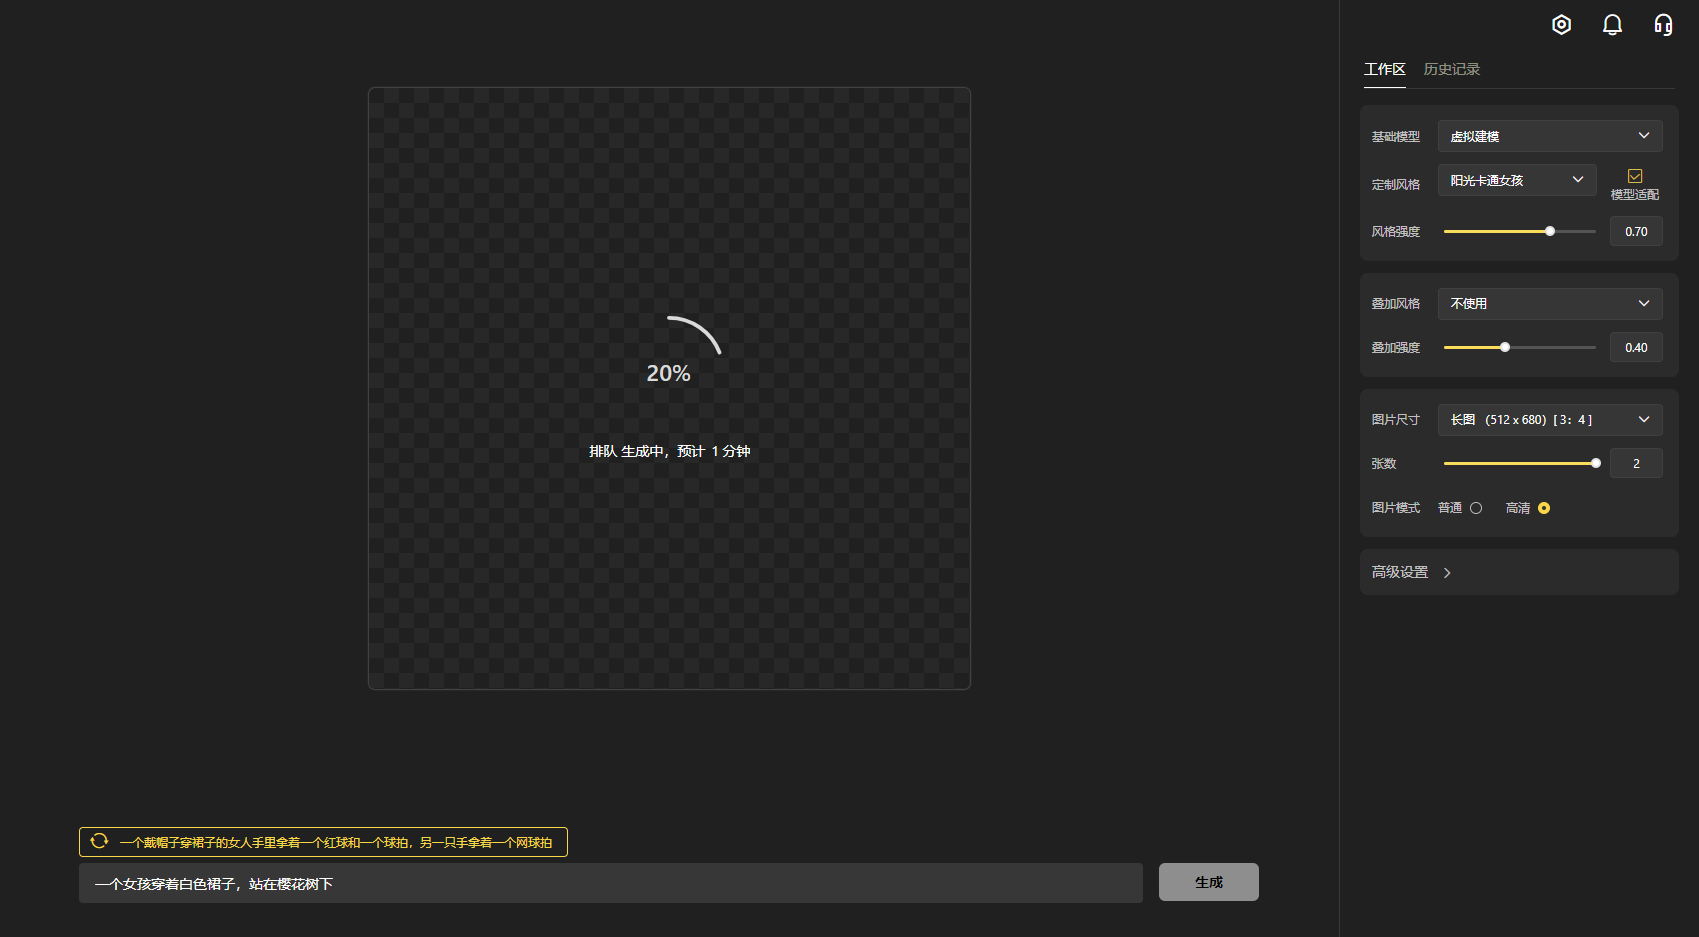Click the 张数 value box
This screenshot has width=1699, height=937.
pyautogui.click(x=1636, y=463)
